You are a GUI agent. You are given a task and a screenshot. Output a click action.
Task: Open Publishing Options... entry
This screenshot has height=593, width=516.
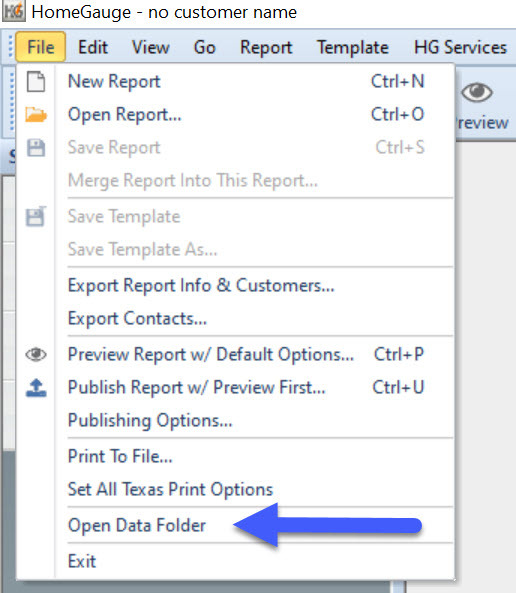(x=235, y=421)
